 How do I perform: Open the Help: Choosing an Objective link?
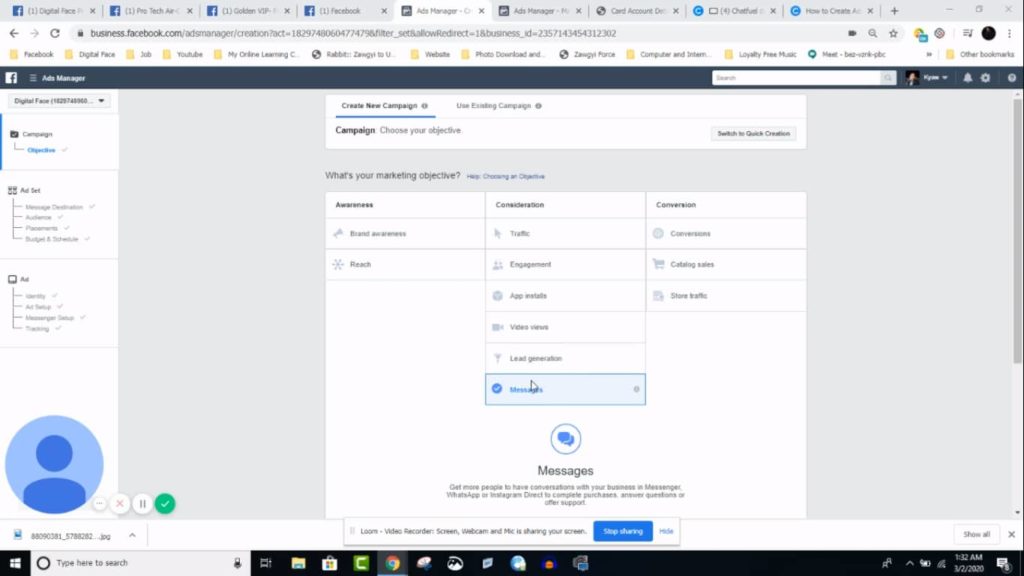505,176
